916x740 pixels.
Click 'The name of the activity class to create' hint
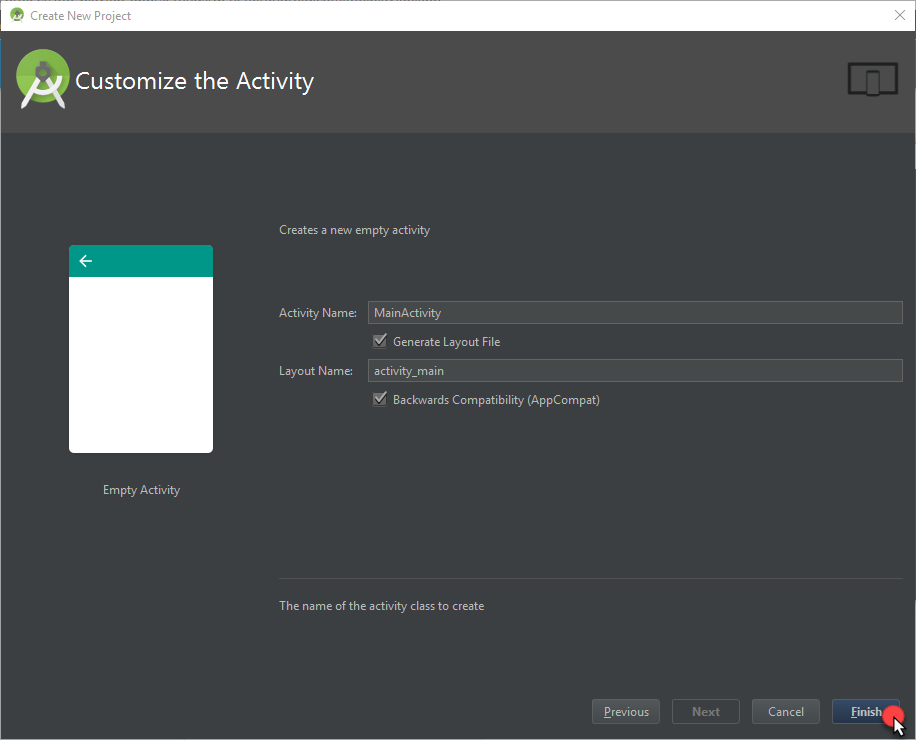click(381, 606)
